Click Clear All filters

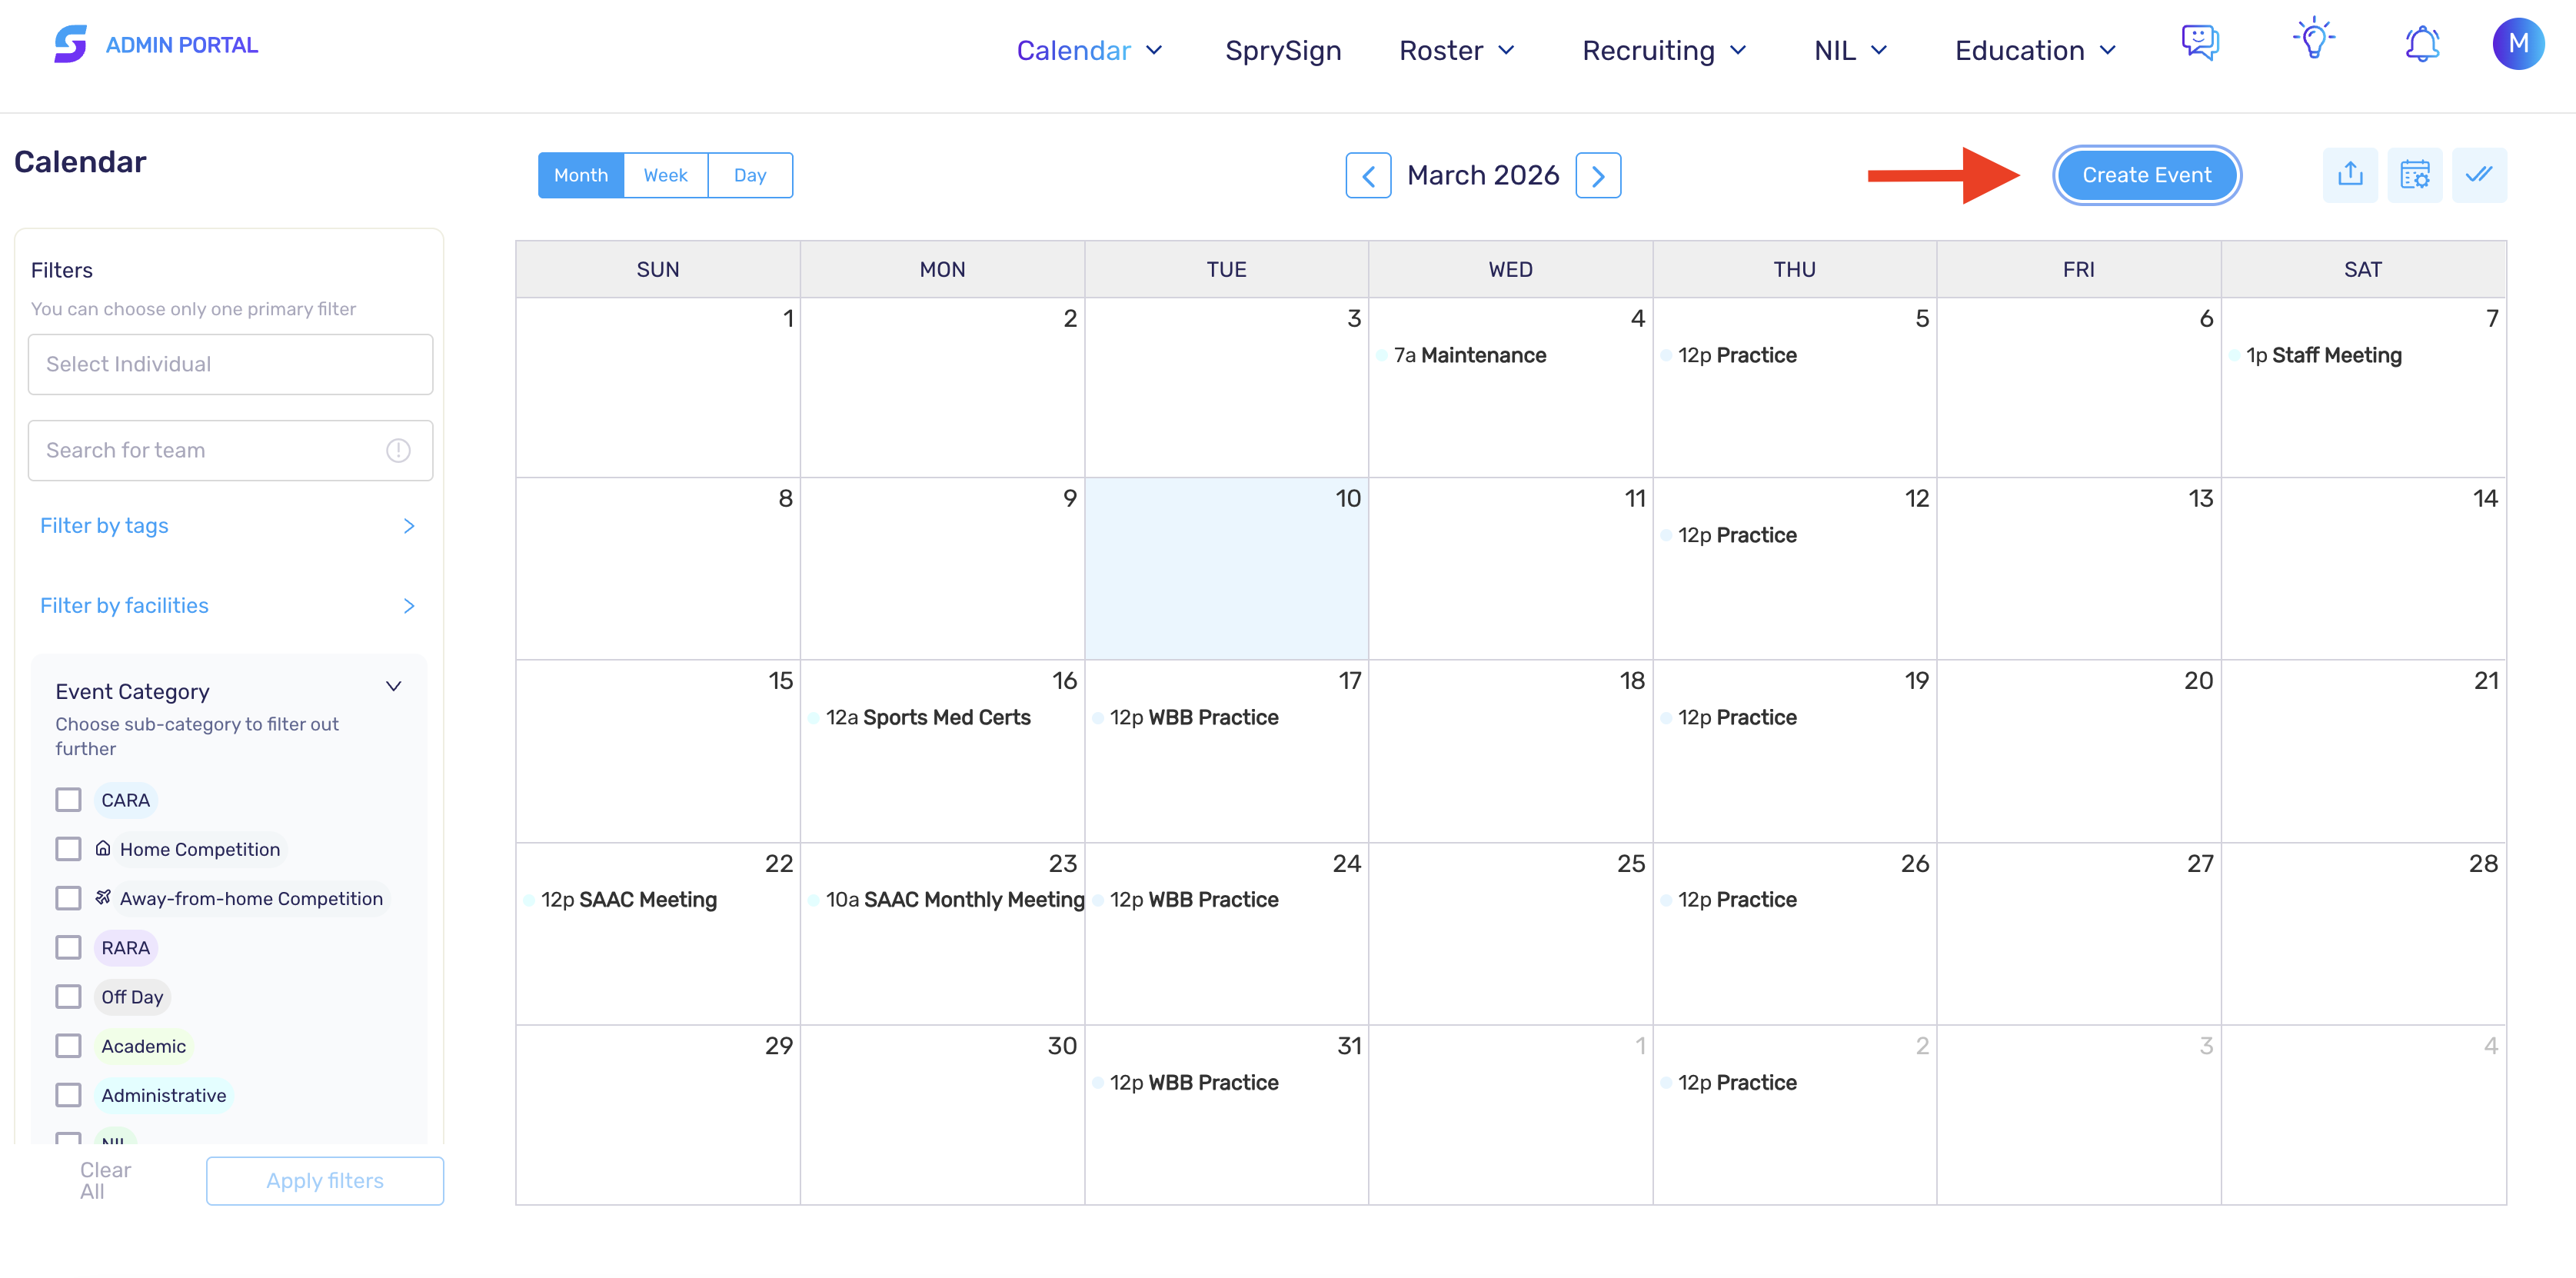coord(105,1181)
